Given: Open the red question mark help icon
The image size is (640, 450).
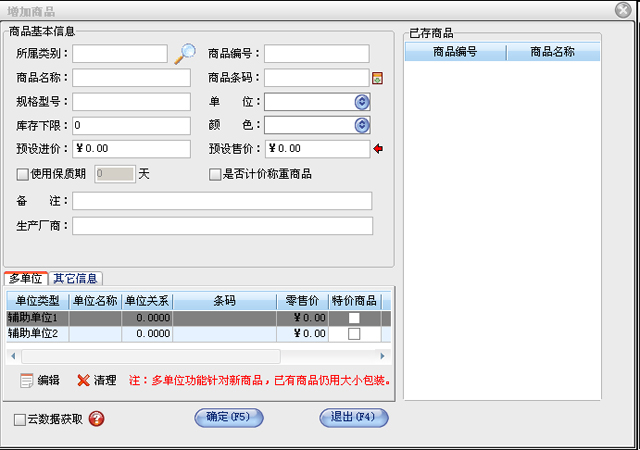Looking at the screenshot, I should 96,419.
